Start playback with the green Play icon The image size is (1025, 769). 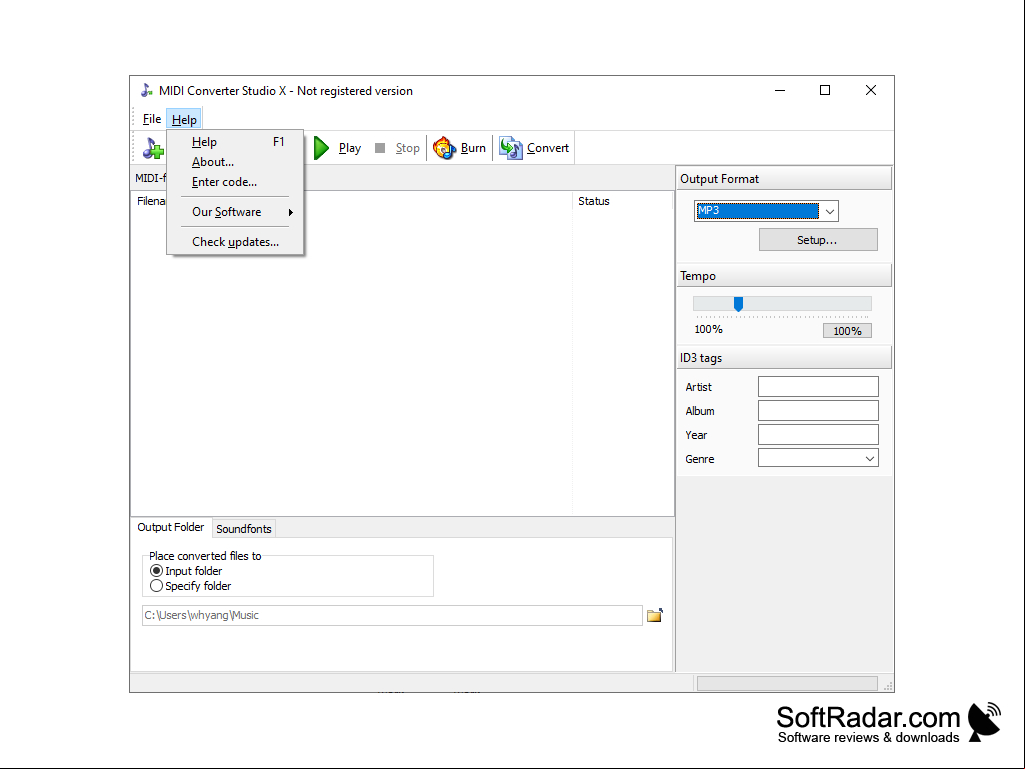click(x=321, y=148)
